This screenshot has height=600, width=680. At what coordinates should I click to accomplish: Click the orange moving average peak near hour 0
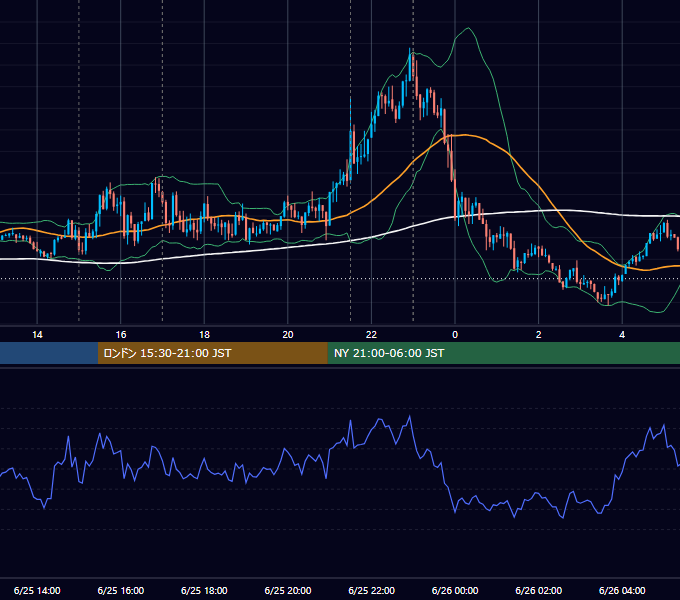463,135
